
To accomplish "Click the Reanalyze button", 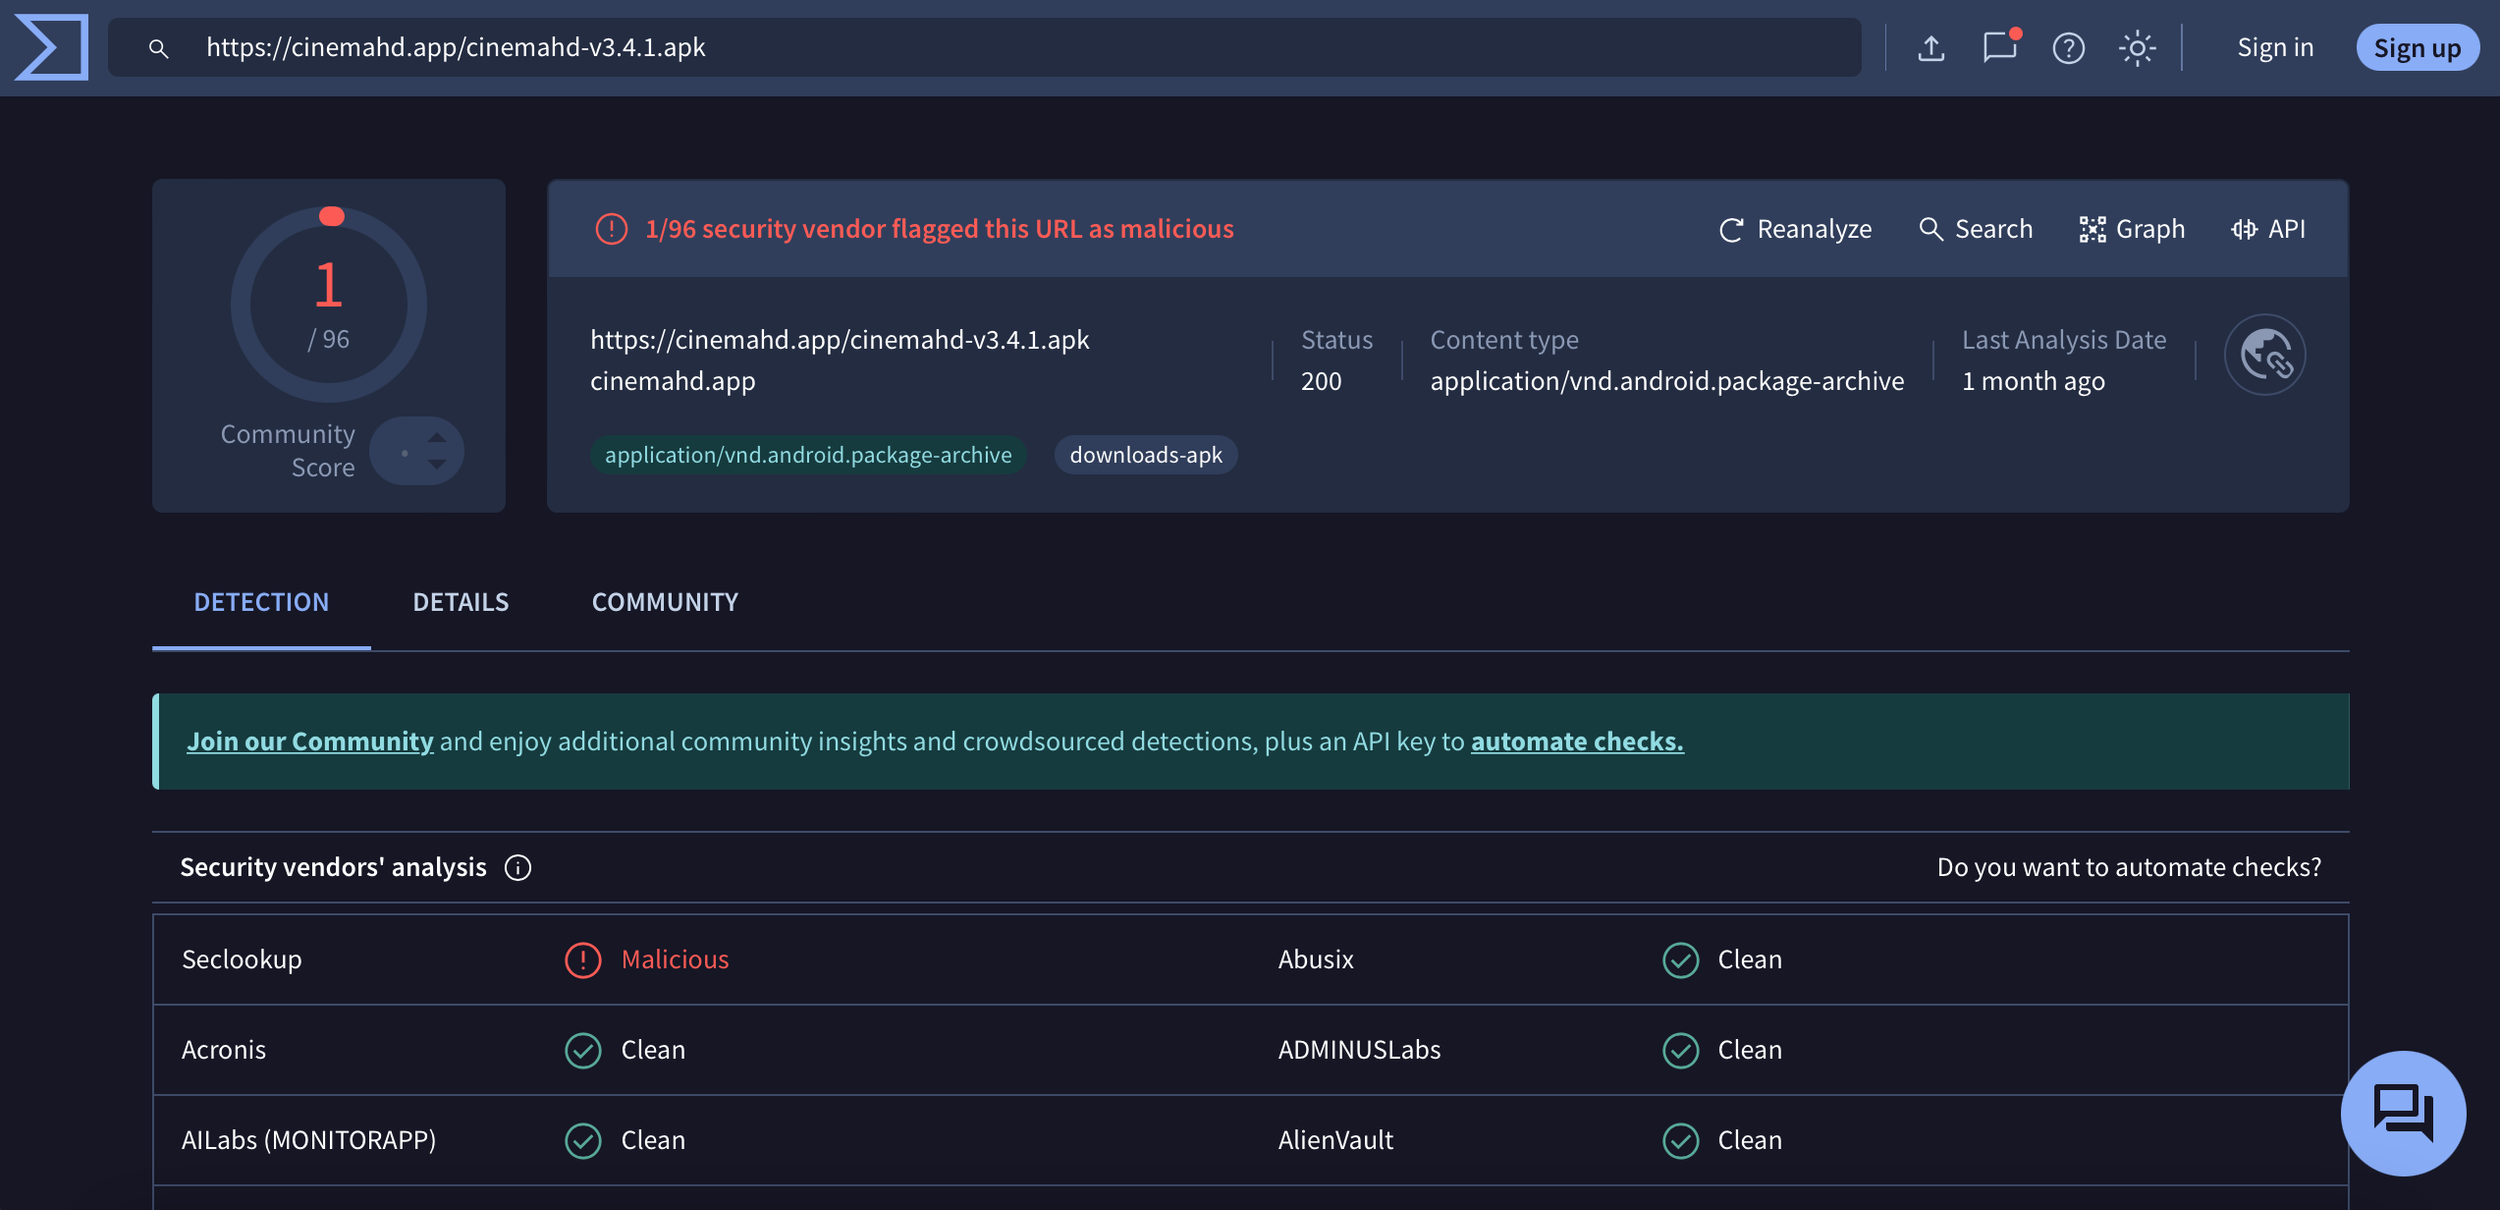I will 1795,229.
